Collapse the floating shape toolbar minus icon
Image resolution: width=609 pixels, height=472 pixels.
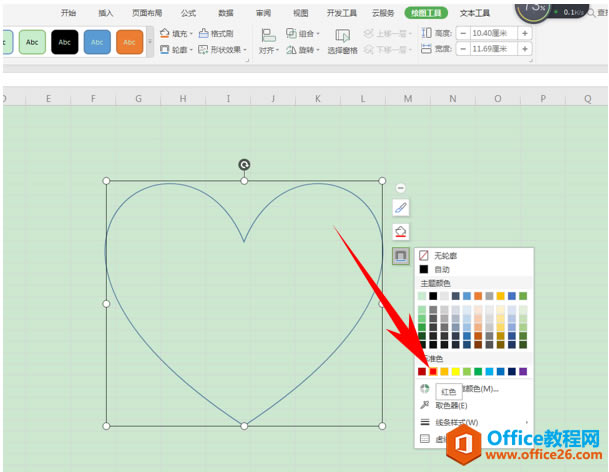point(400,188)
